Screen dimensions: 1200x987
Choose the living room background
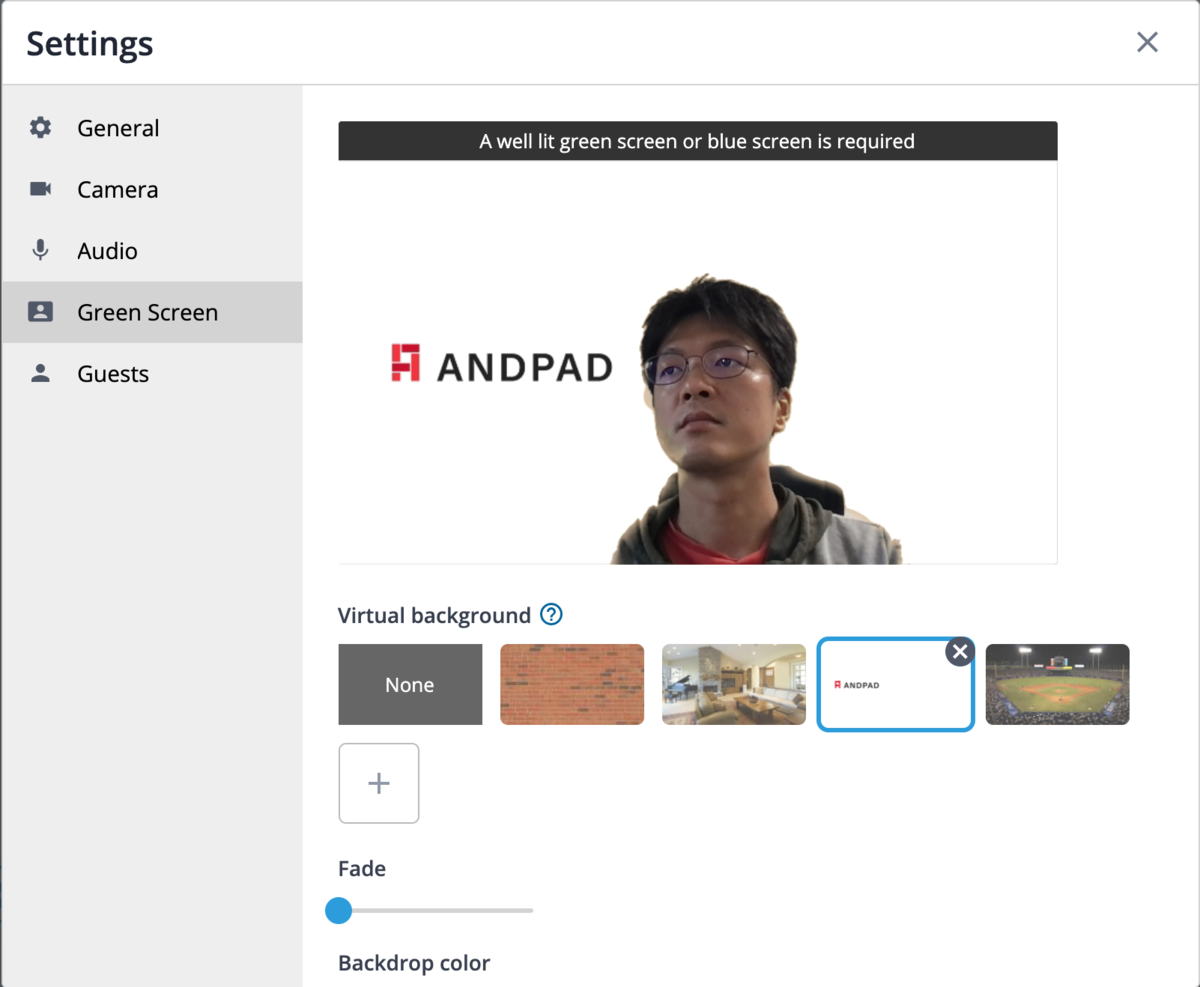point(734,684)
